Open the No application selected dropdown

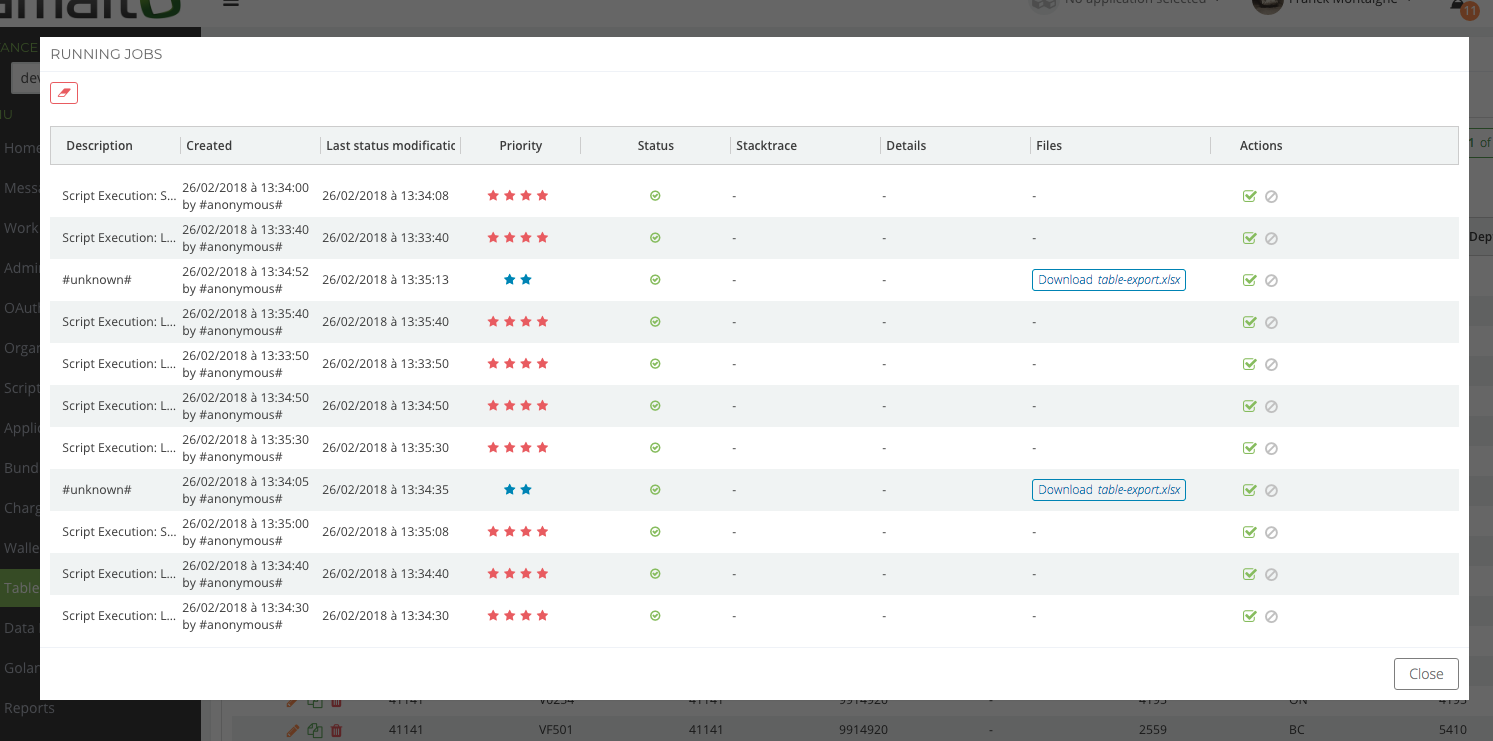tap(1136, 3)
